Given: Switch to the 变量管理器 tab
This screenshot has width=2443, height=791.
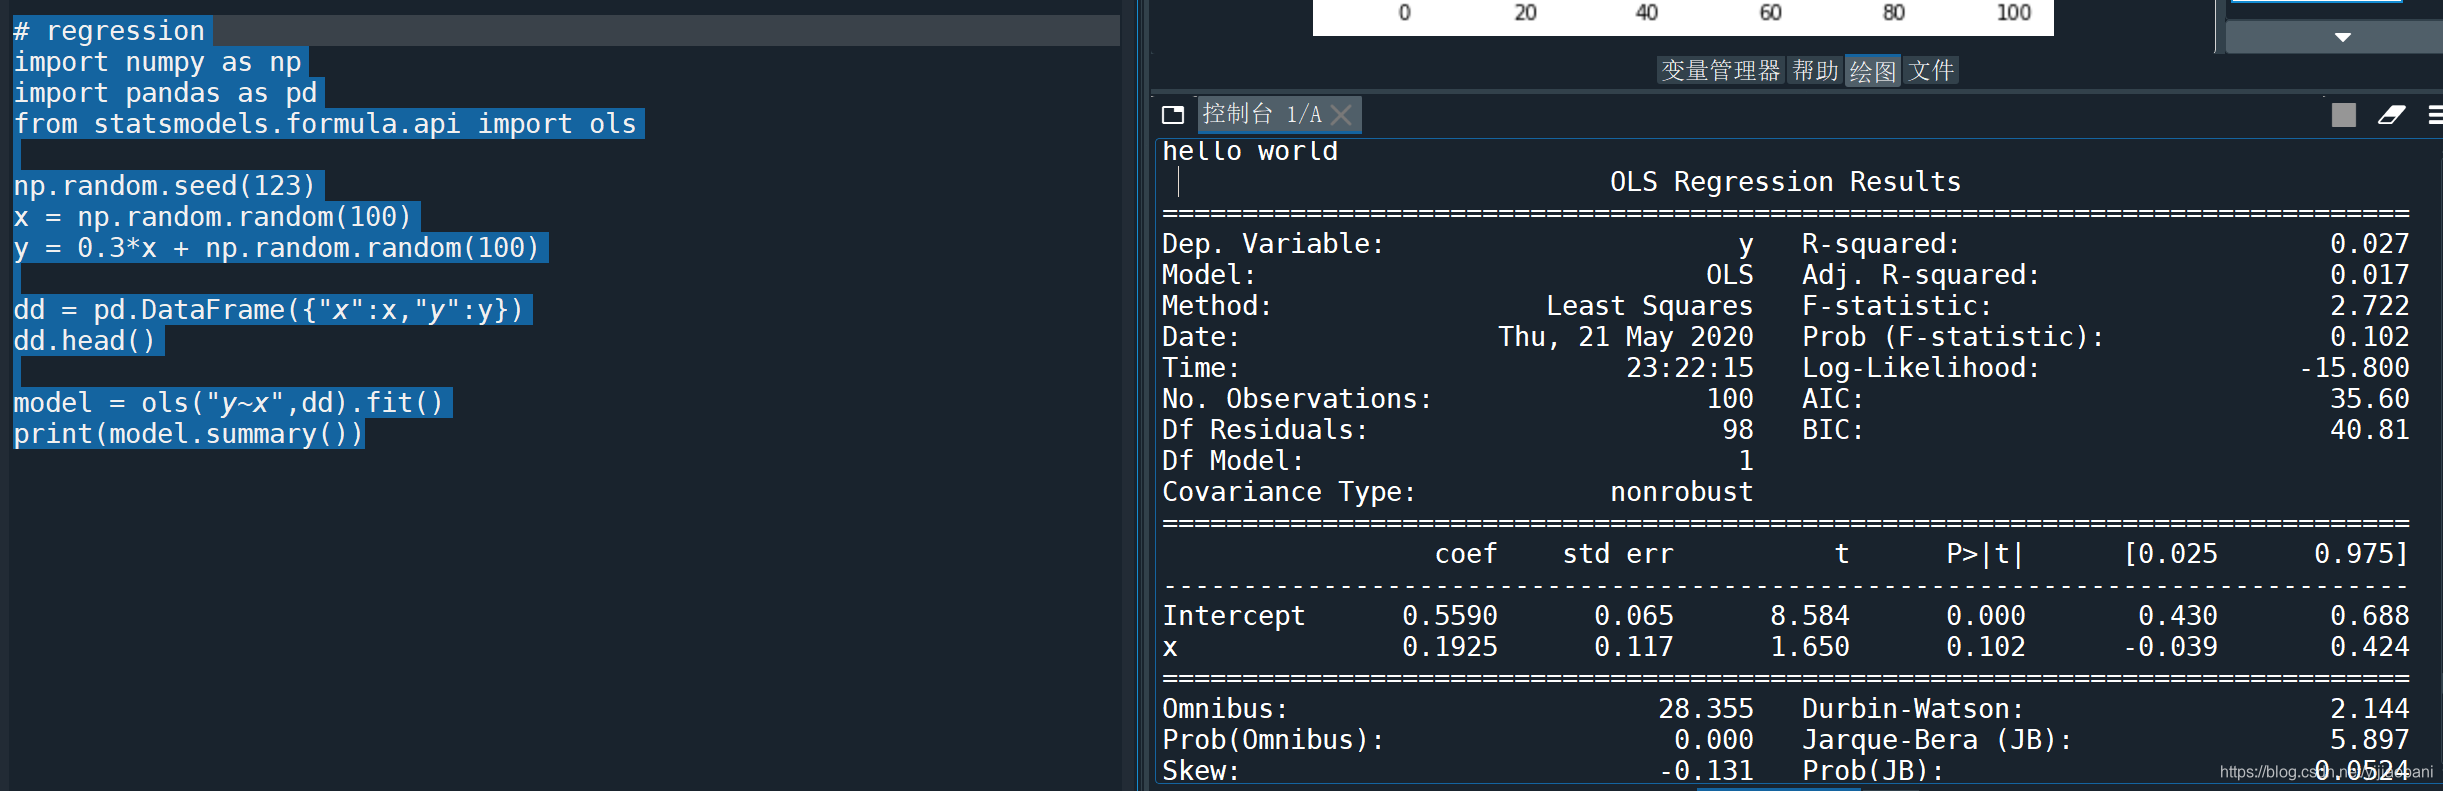Looking at the screenshot, I should [x=1720, y=71].
